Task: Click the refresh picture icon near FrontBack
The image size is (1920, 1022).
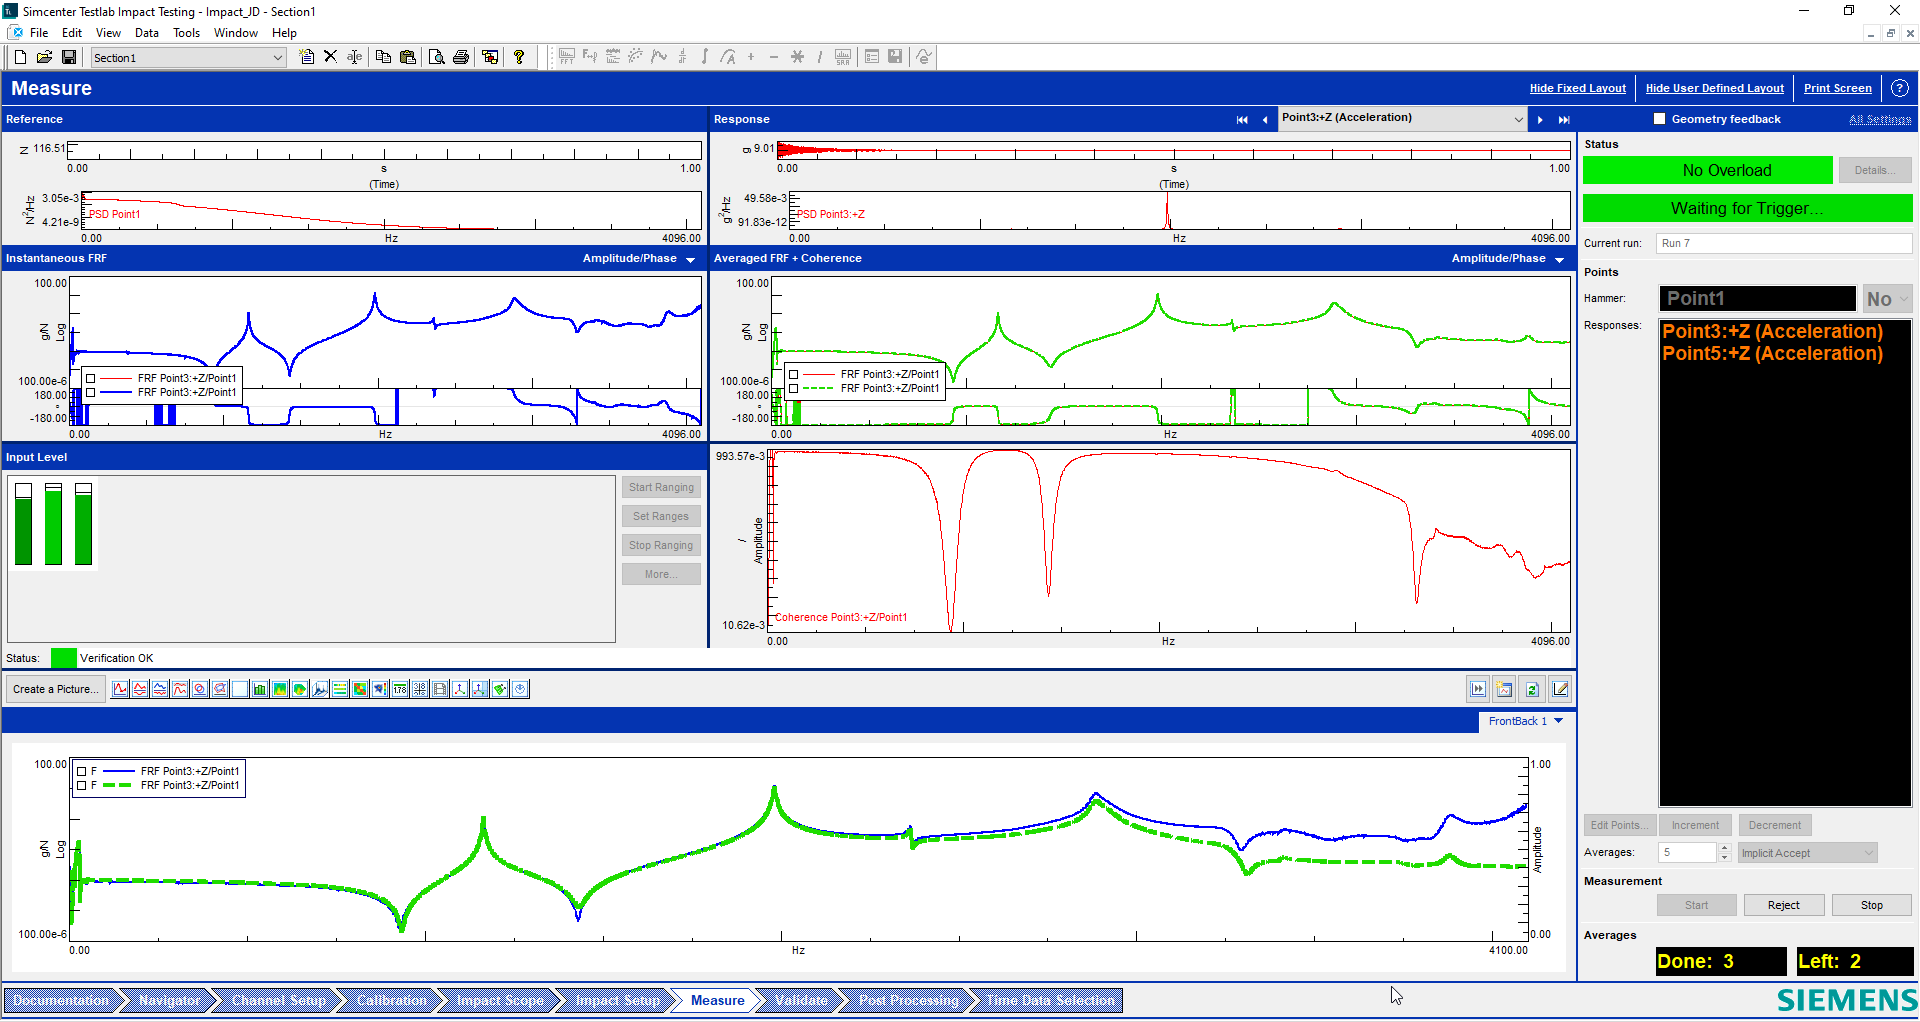Action: click(x=1532, y=689)
